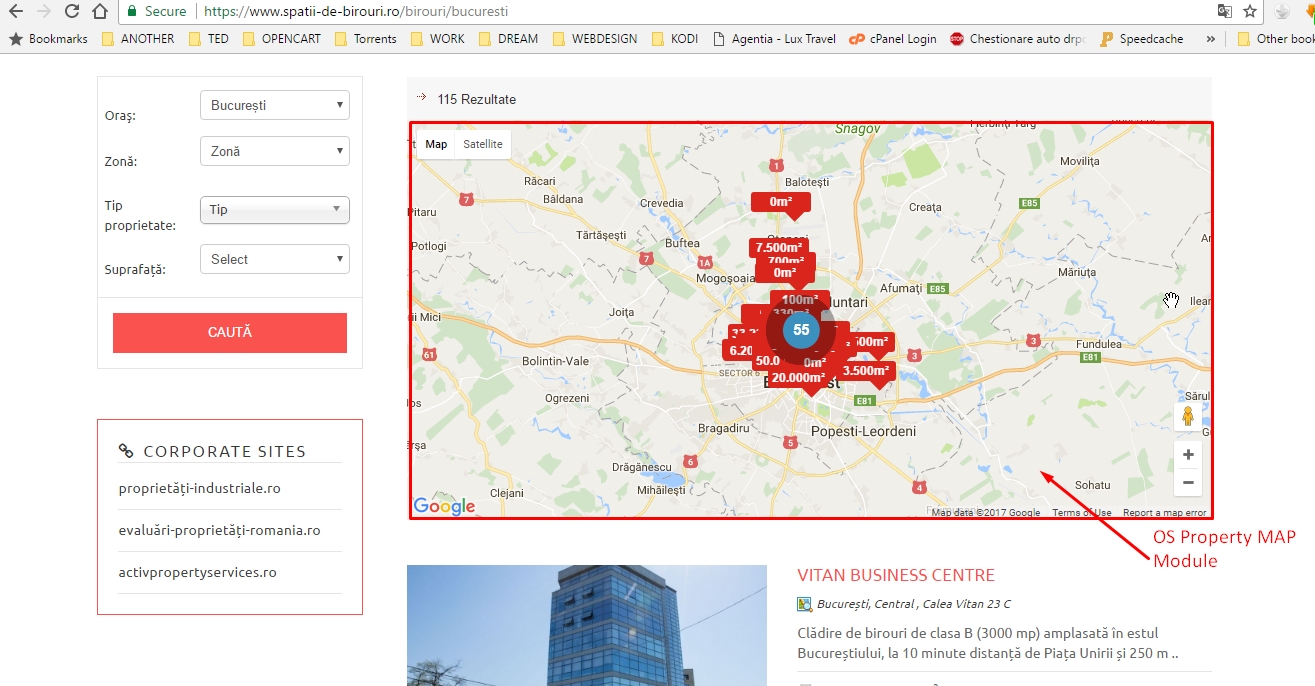Select the Street View pegman icon

coord(1188,416)
